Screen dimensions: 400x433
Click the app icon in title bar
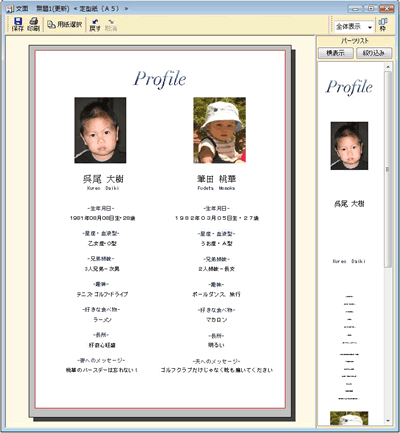pyautogui.click(x=10, y=8)
